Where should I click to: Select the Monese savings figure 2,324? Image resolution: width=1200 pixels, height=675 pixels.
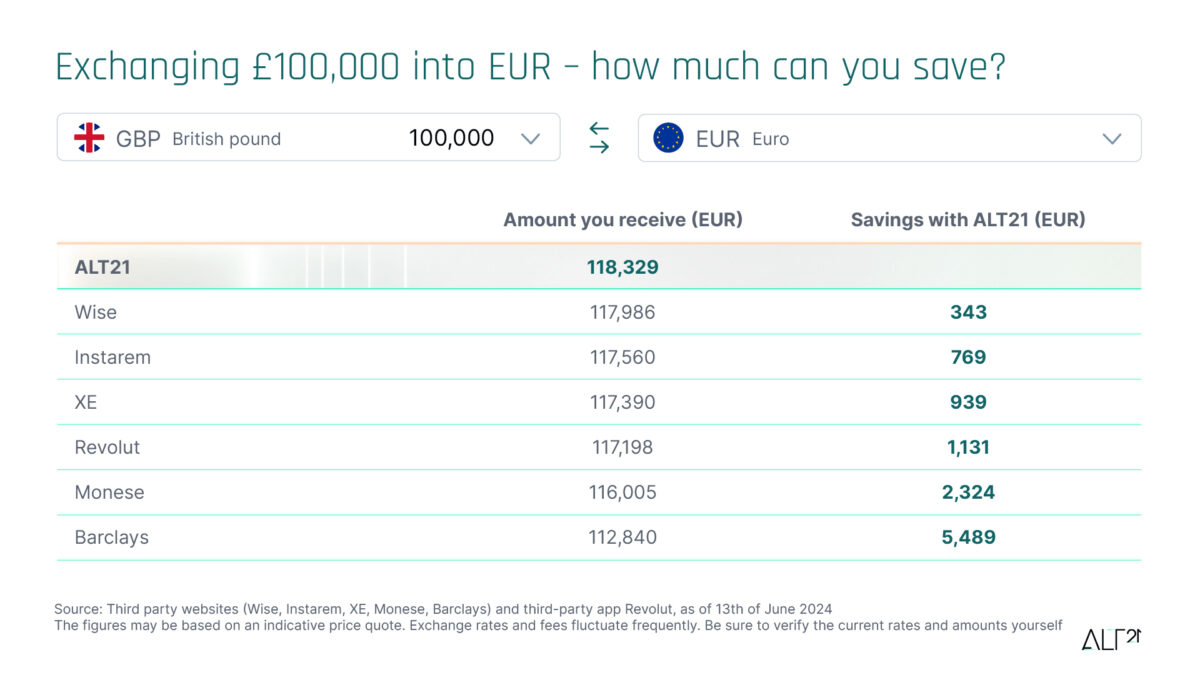969,492
